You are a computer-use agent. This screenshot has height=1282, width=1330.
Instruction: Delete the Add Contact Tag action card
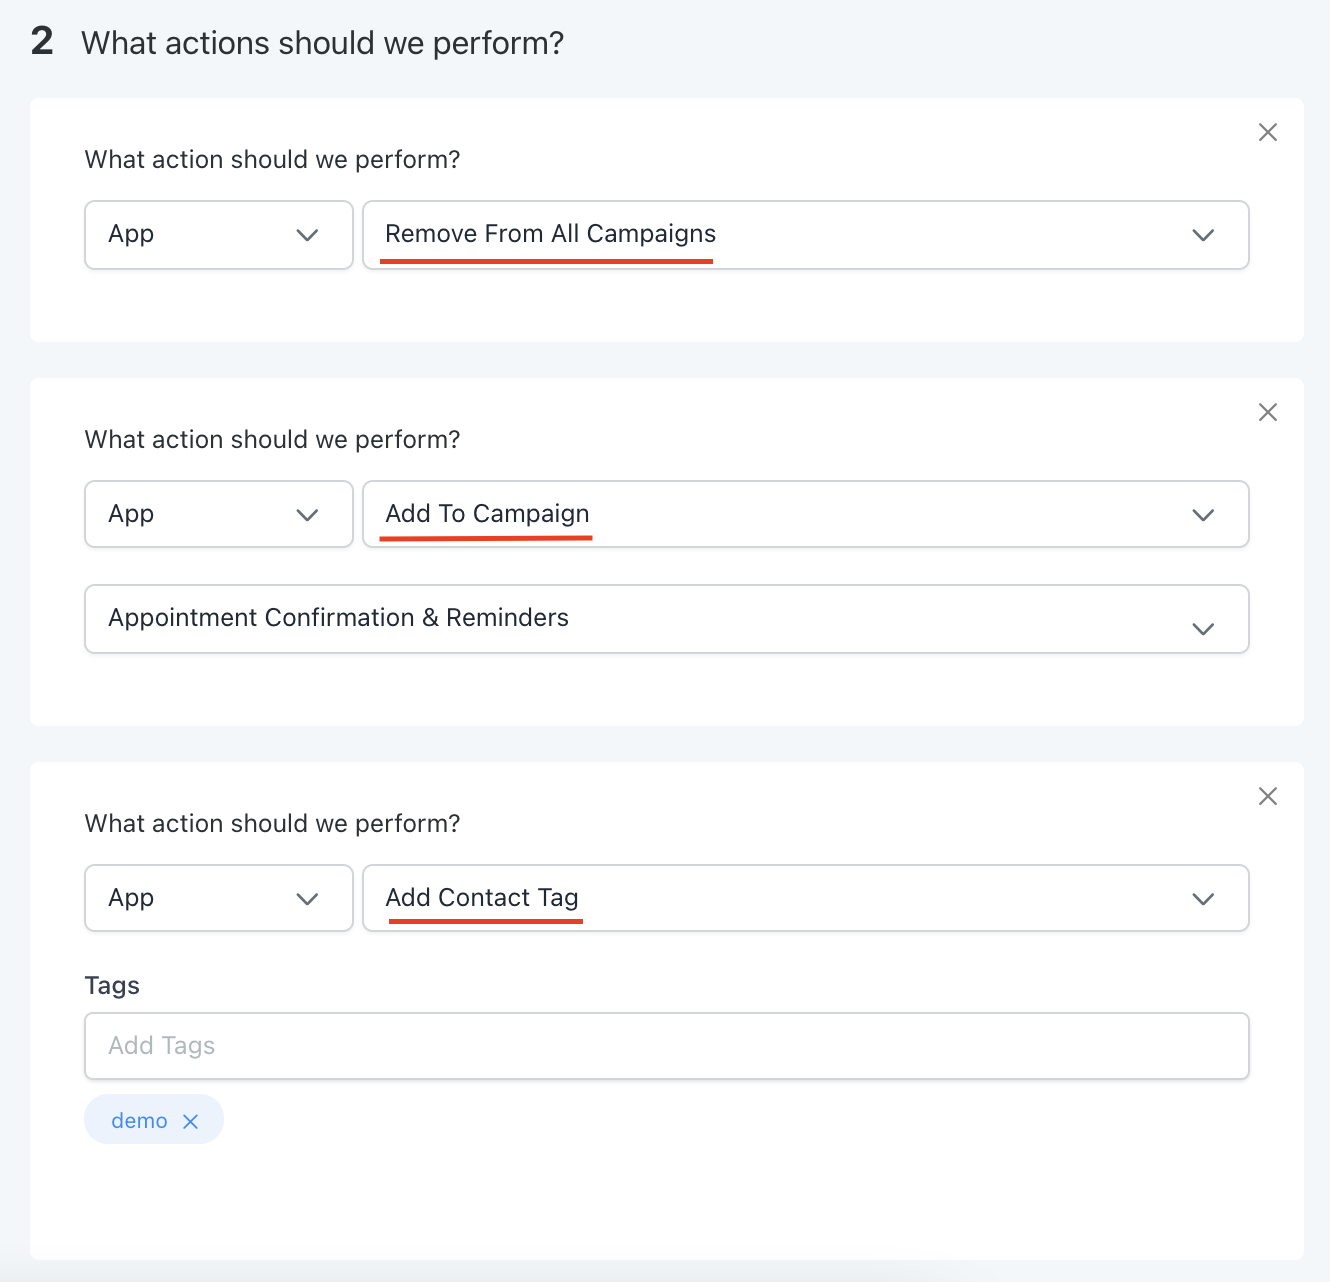[1268, 796]
